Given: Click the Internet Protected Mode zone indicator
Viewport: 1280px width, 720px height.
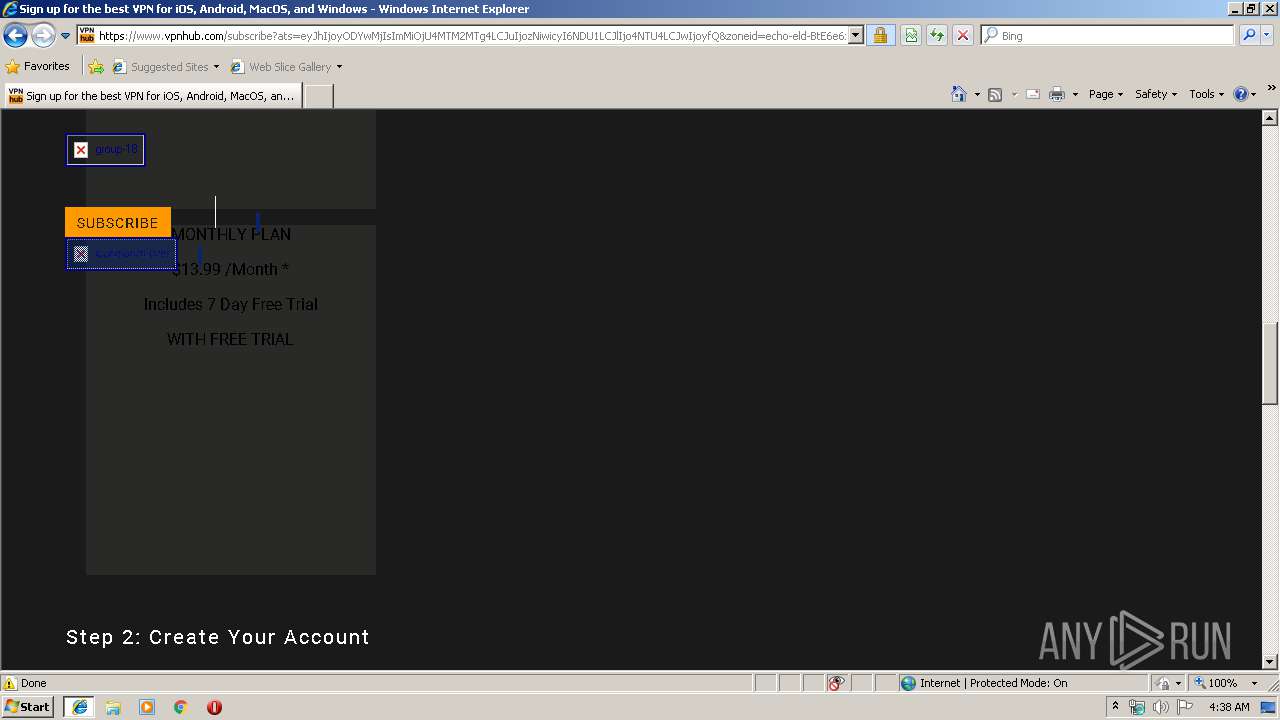Looking at the screenshot, I should pos(985,683).
